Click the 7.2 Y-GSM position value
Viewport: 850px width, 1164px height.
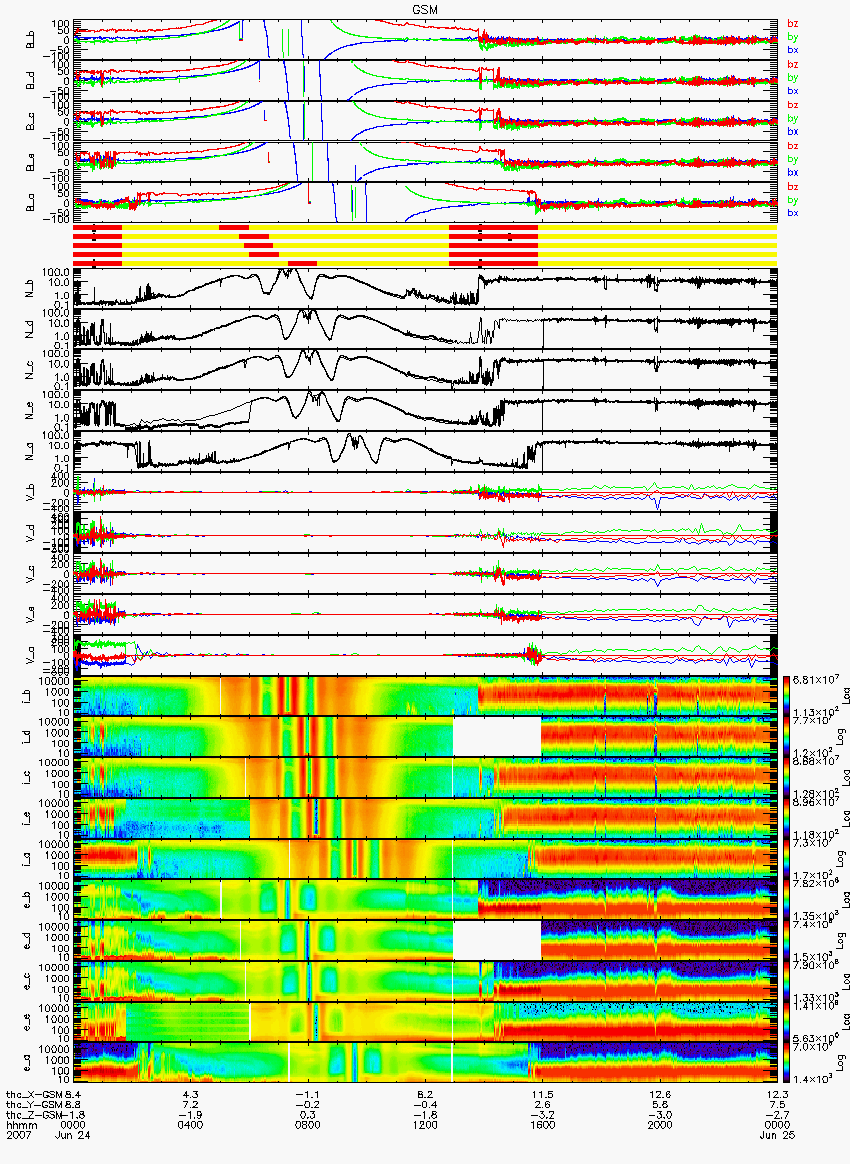click(x=190, y=1104)
